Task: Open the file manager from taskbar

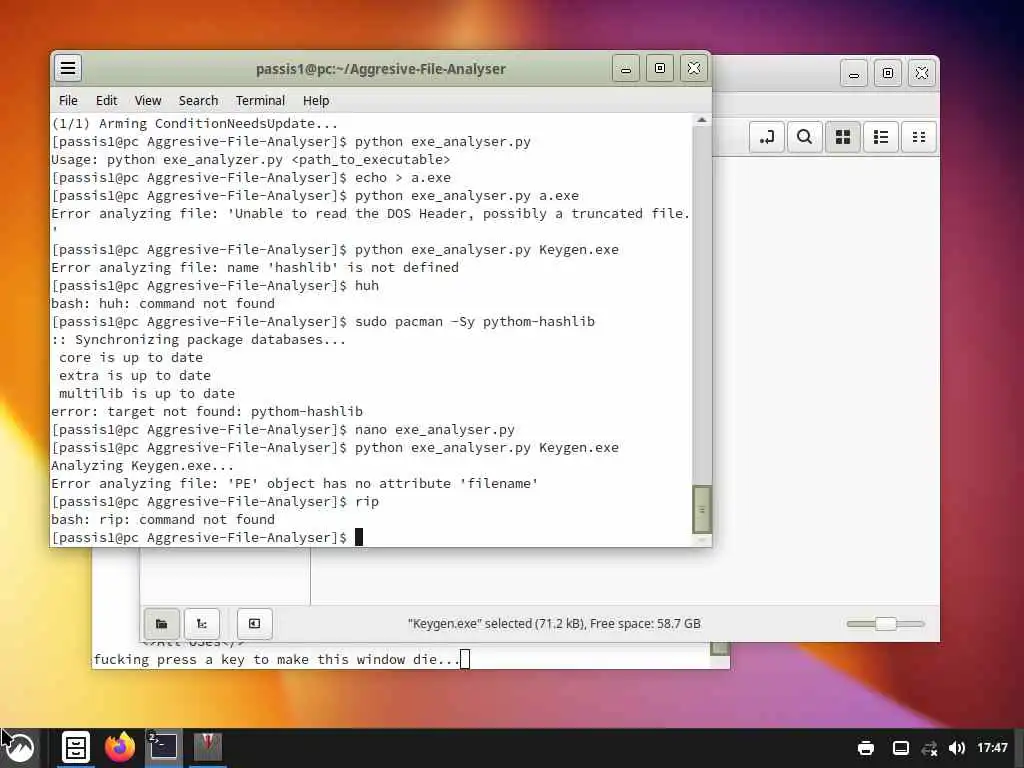Action: [76, 747]
